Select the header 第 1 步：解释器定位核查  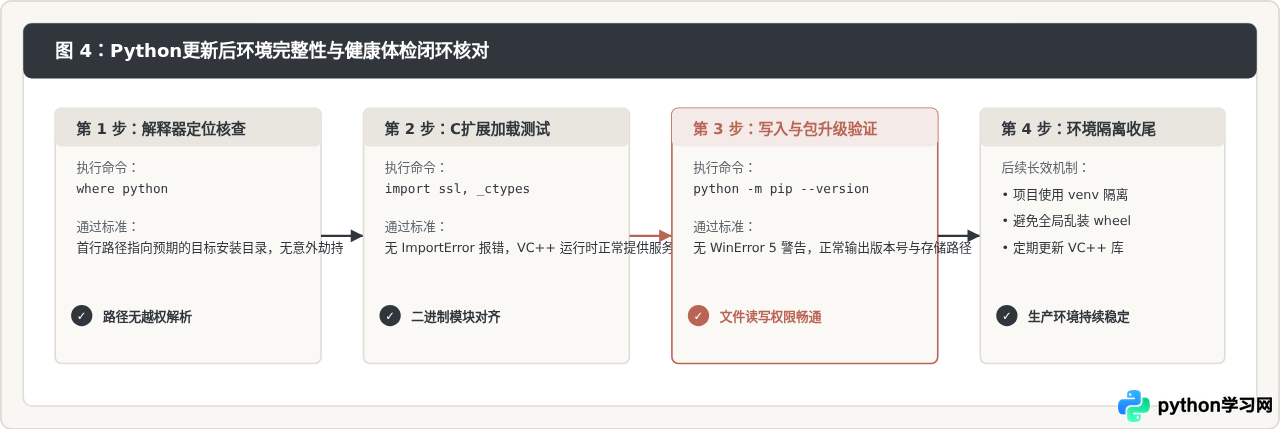[161, 129]
